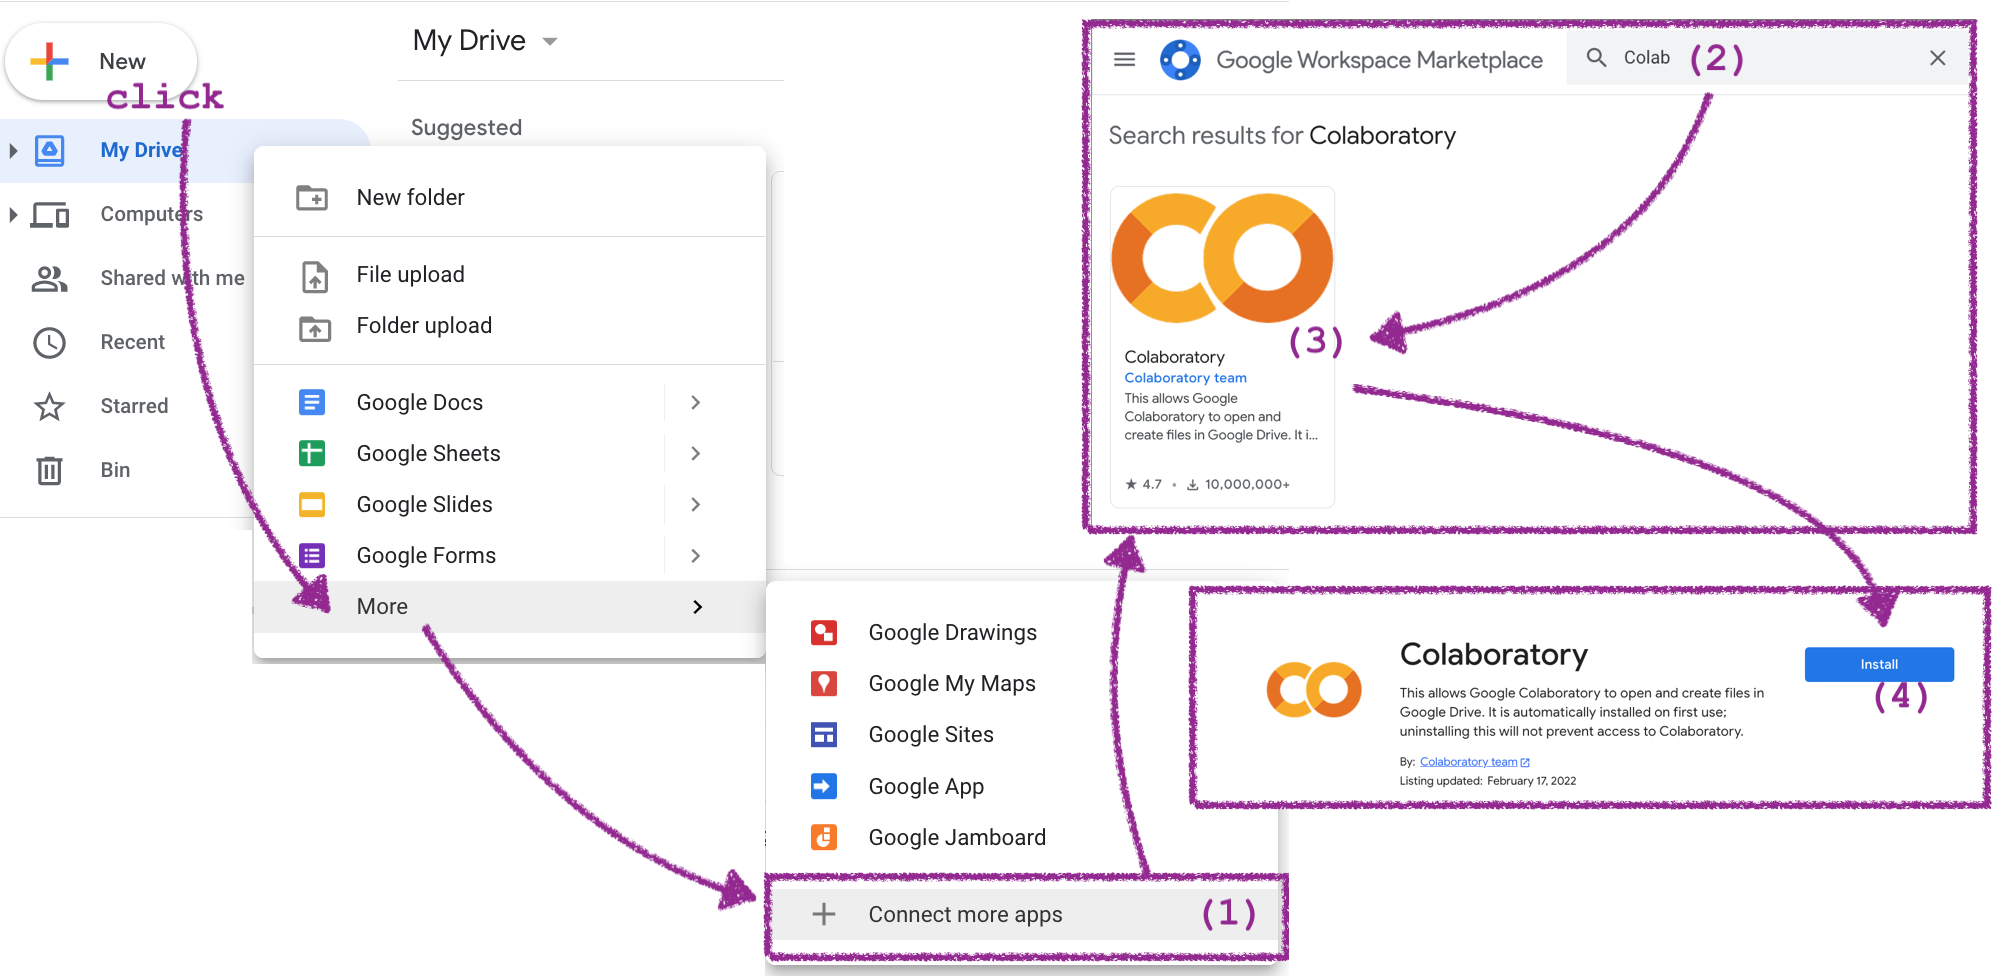Open Shared with me in sidebar
The image size is (2004, 976).
point(172,278)
